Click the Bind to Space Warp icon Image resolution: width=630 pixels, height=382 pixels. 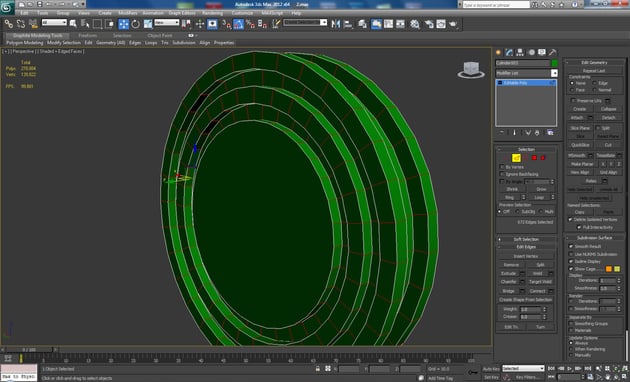(33, 24)
